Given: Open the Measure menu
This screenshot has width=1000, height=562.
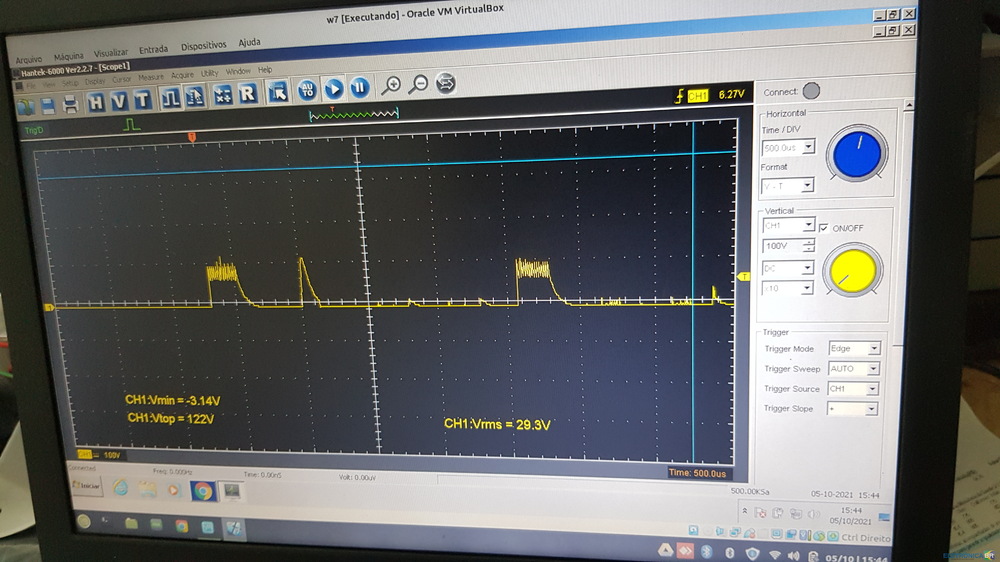Looking at the screenshot, I should pyautogui.click(x=151, y=77).
